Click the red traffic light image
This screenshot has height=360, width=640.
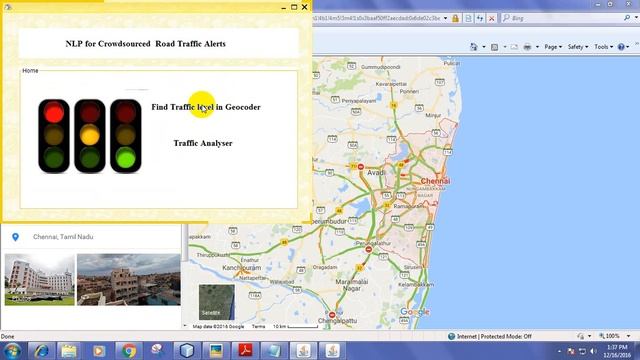(x=54, y=136)
